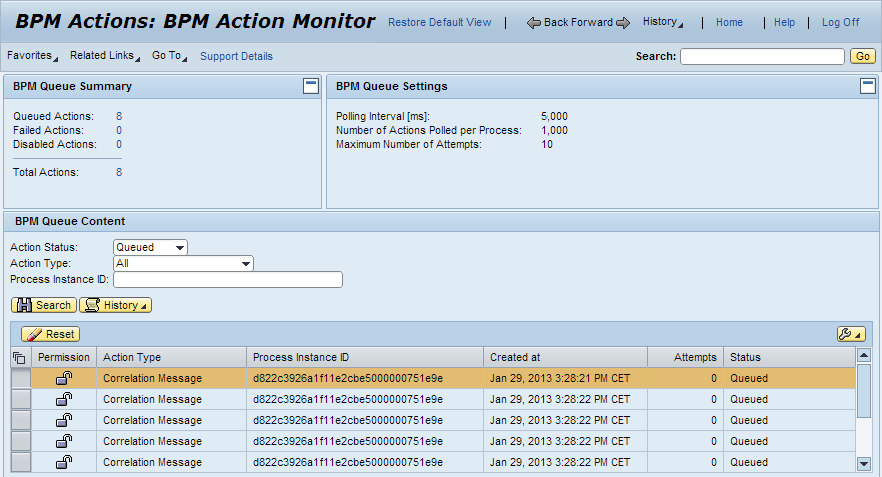Click into the top Search input field
This screenshot has width=882, height=477.
tap(762, 56)
